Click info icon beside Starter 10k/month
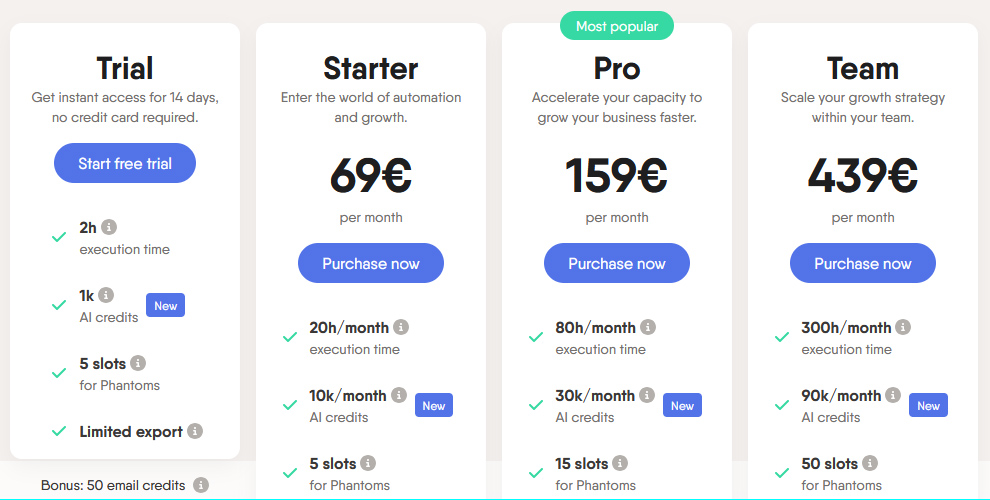Screen dimensions: 990x500 pos(399,395)
